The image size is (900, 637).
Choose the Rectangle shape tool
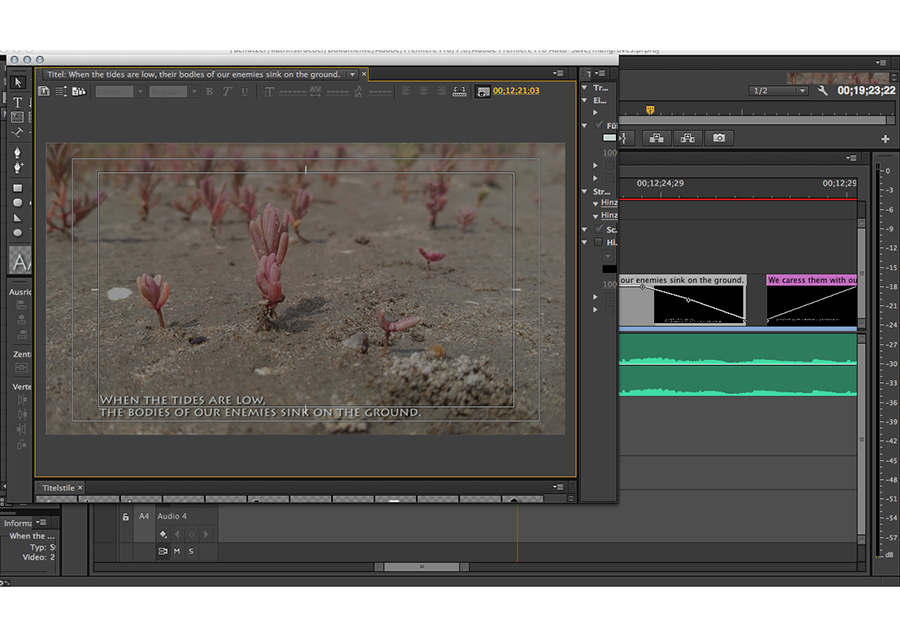[18, 188]
